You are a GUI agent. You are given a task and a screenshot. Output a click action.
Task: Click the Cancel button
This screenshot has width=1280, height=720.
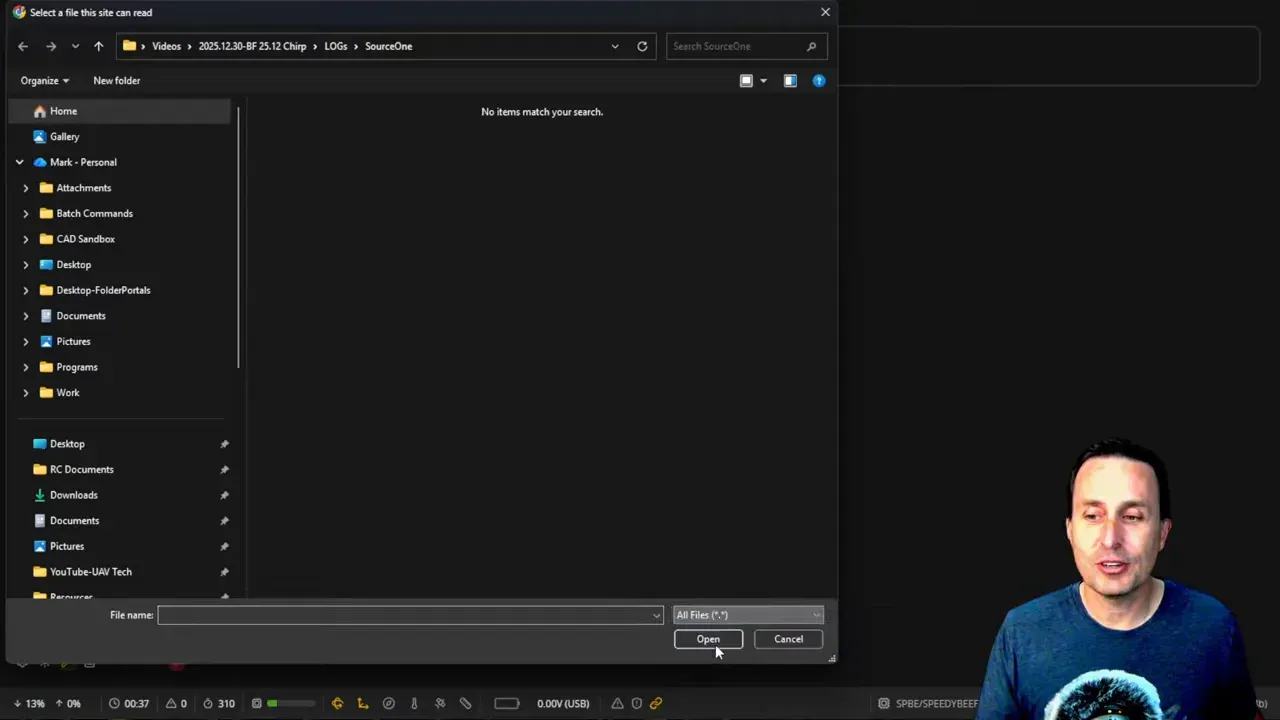click(x=788, y=639)
